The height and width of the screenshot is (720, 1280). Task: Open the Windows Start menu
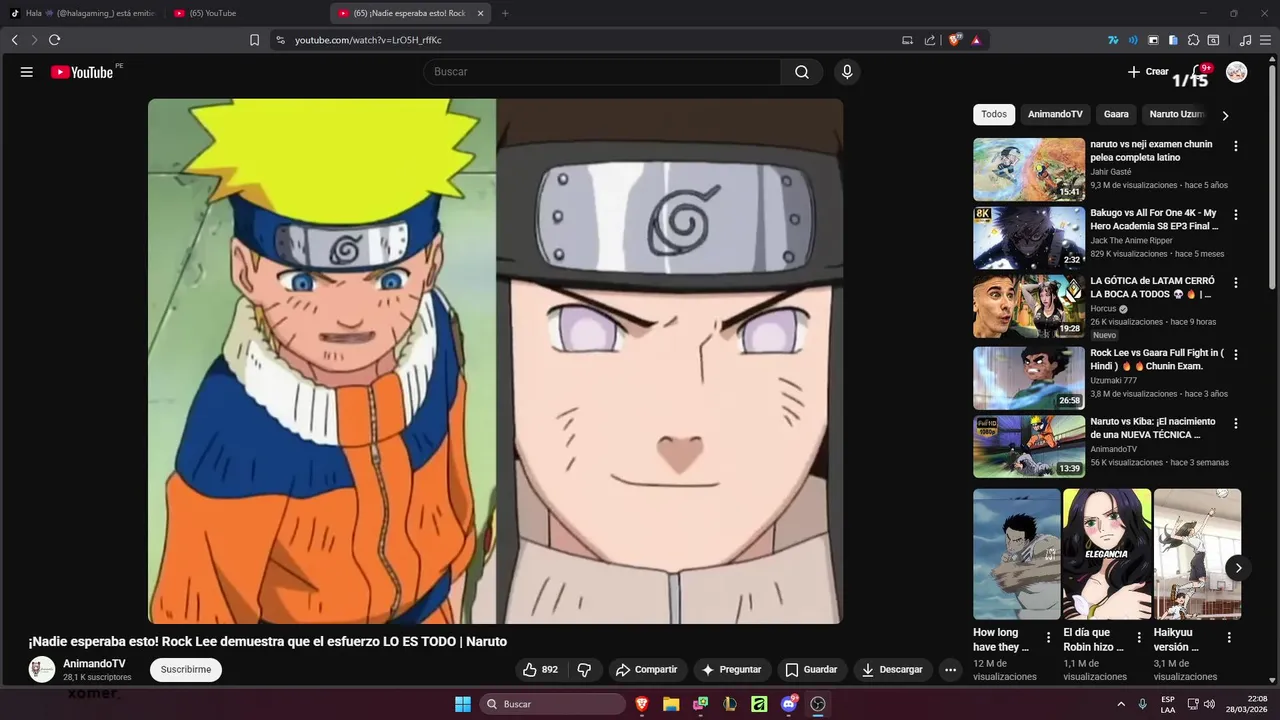pos(463,704)
